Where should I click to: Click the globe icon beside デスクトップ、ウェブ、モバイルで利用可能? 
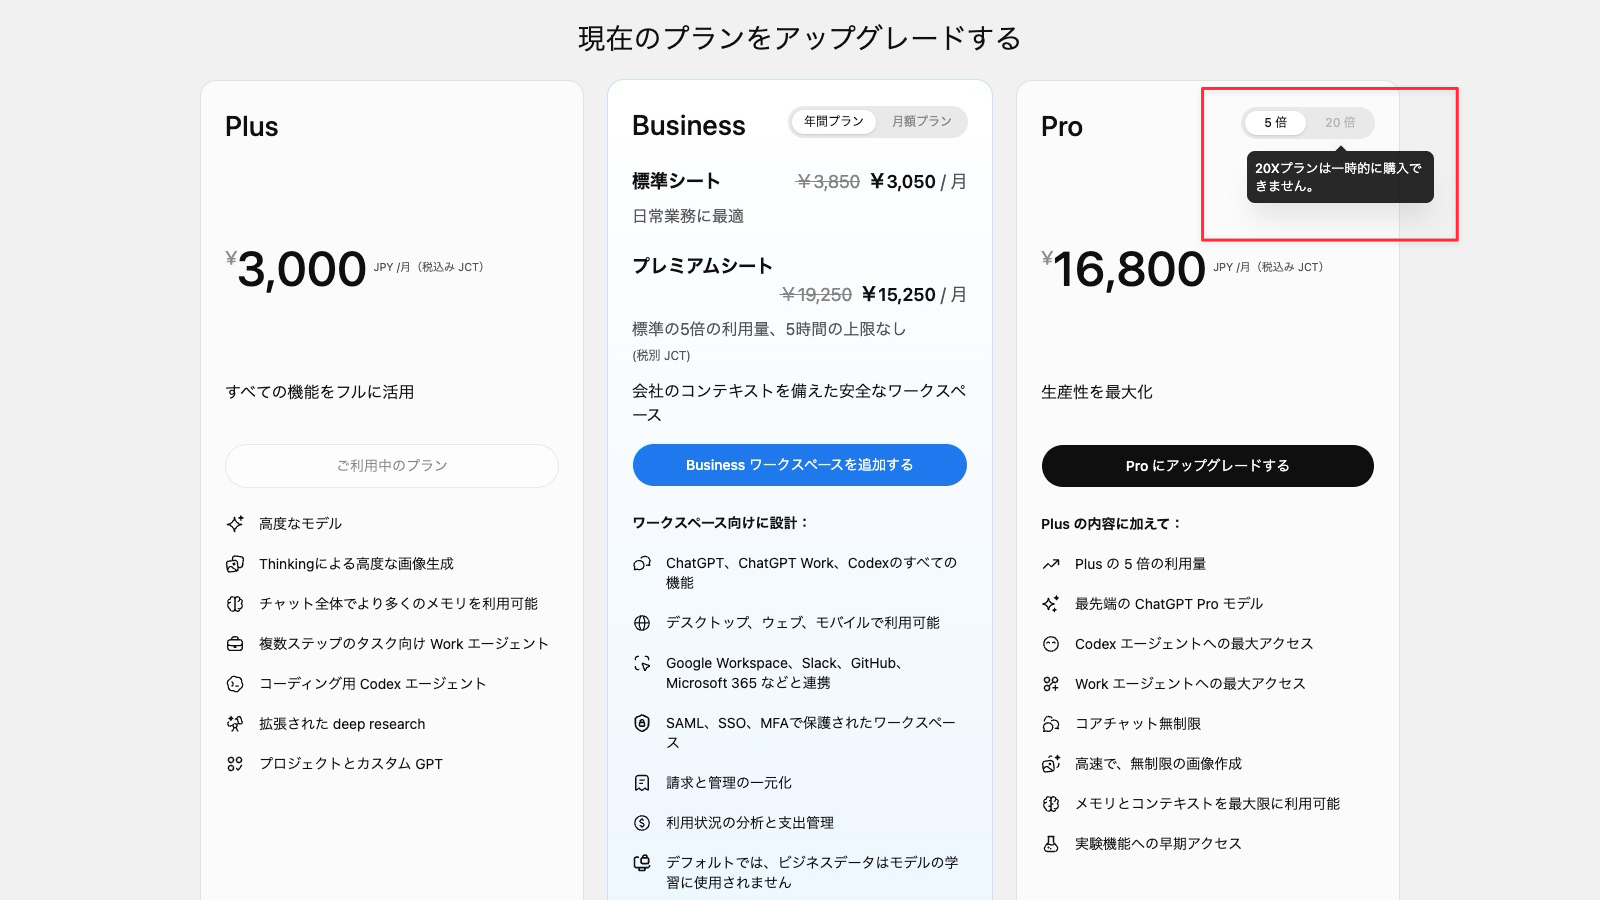point(642,623)
